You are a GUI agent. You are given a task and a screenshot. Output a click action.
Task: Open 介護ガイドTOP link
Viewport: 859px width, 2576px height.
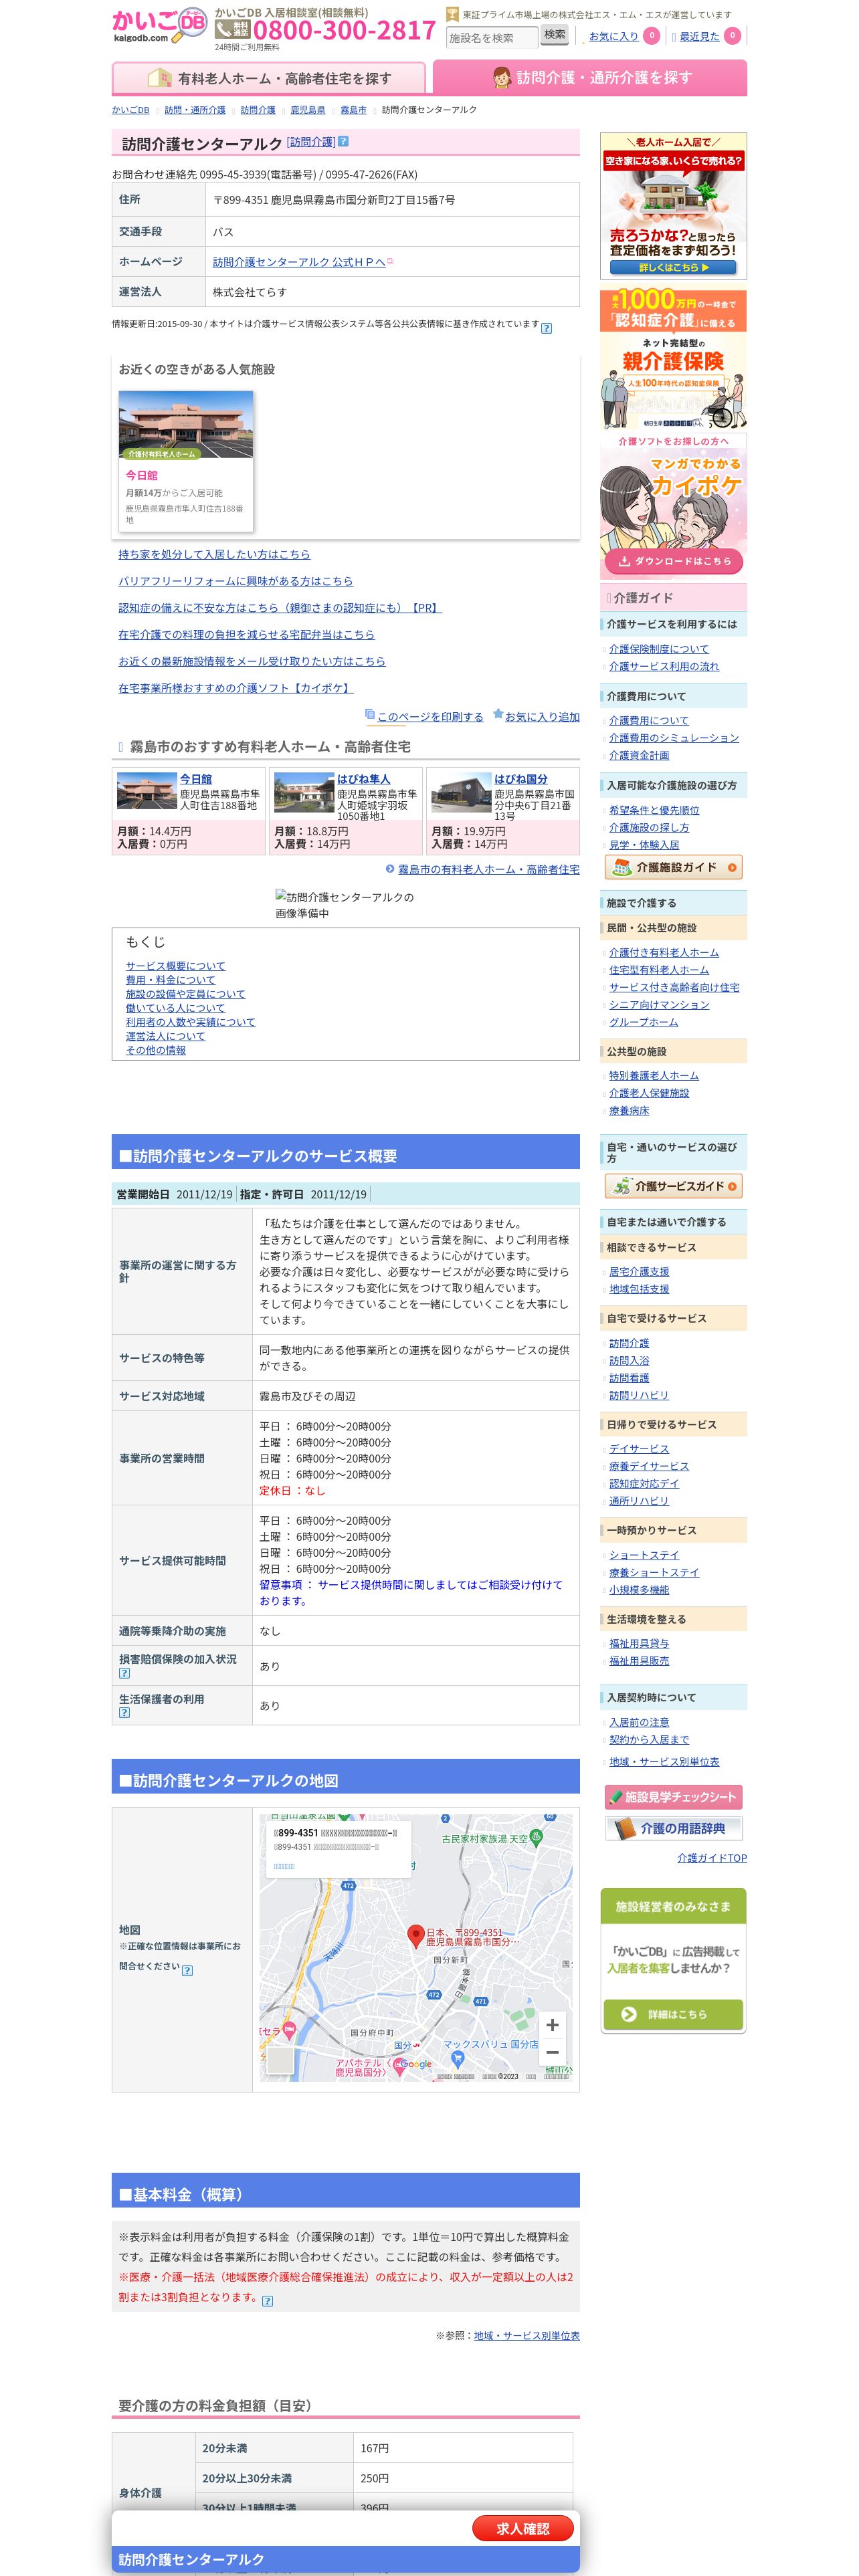click(x=712, y=1858)
